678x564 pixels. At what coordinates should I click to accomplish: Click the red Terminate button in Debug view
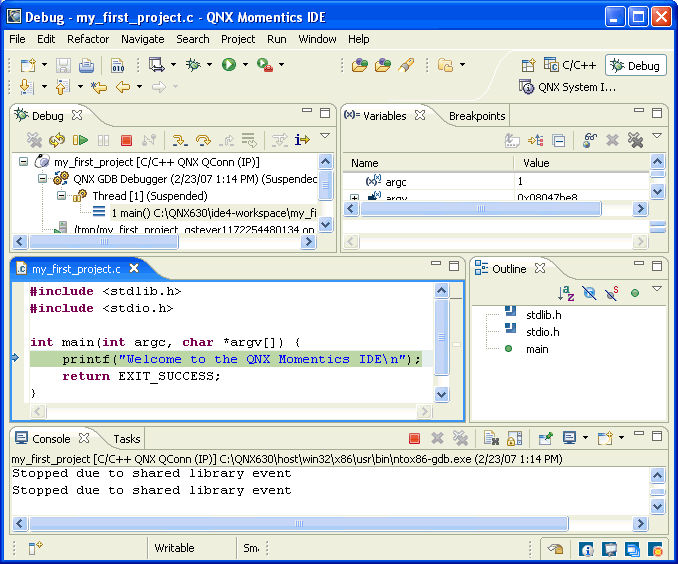pos(126,141)
